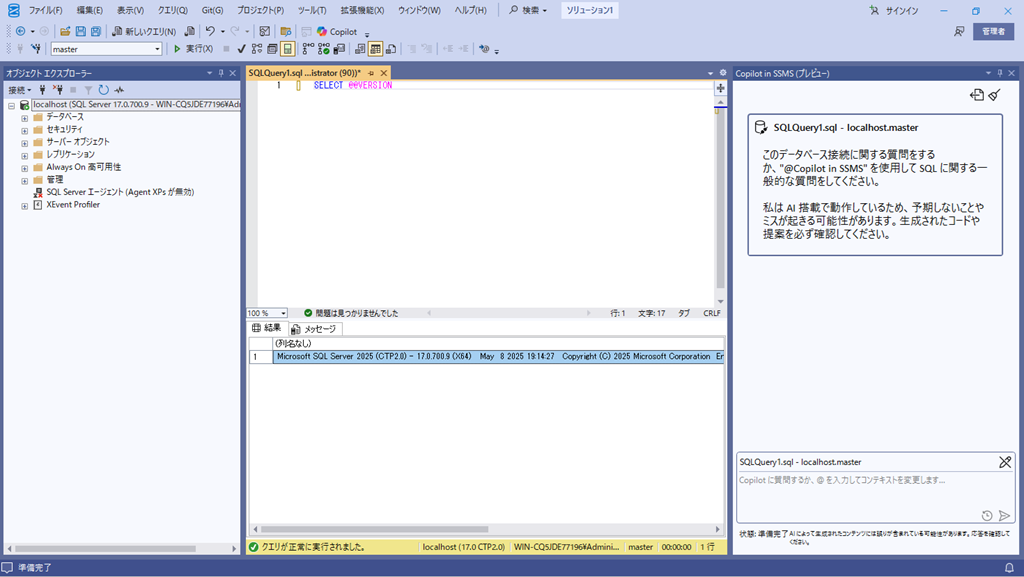Toggle the Query Options highlighted button
The height and width of the screenshot is (577, 1024).
pyautogui.click(x=287, y=49)
